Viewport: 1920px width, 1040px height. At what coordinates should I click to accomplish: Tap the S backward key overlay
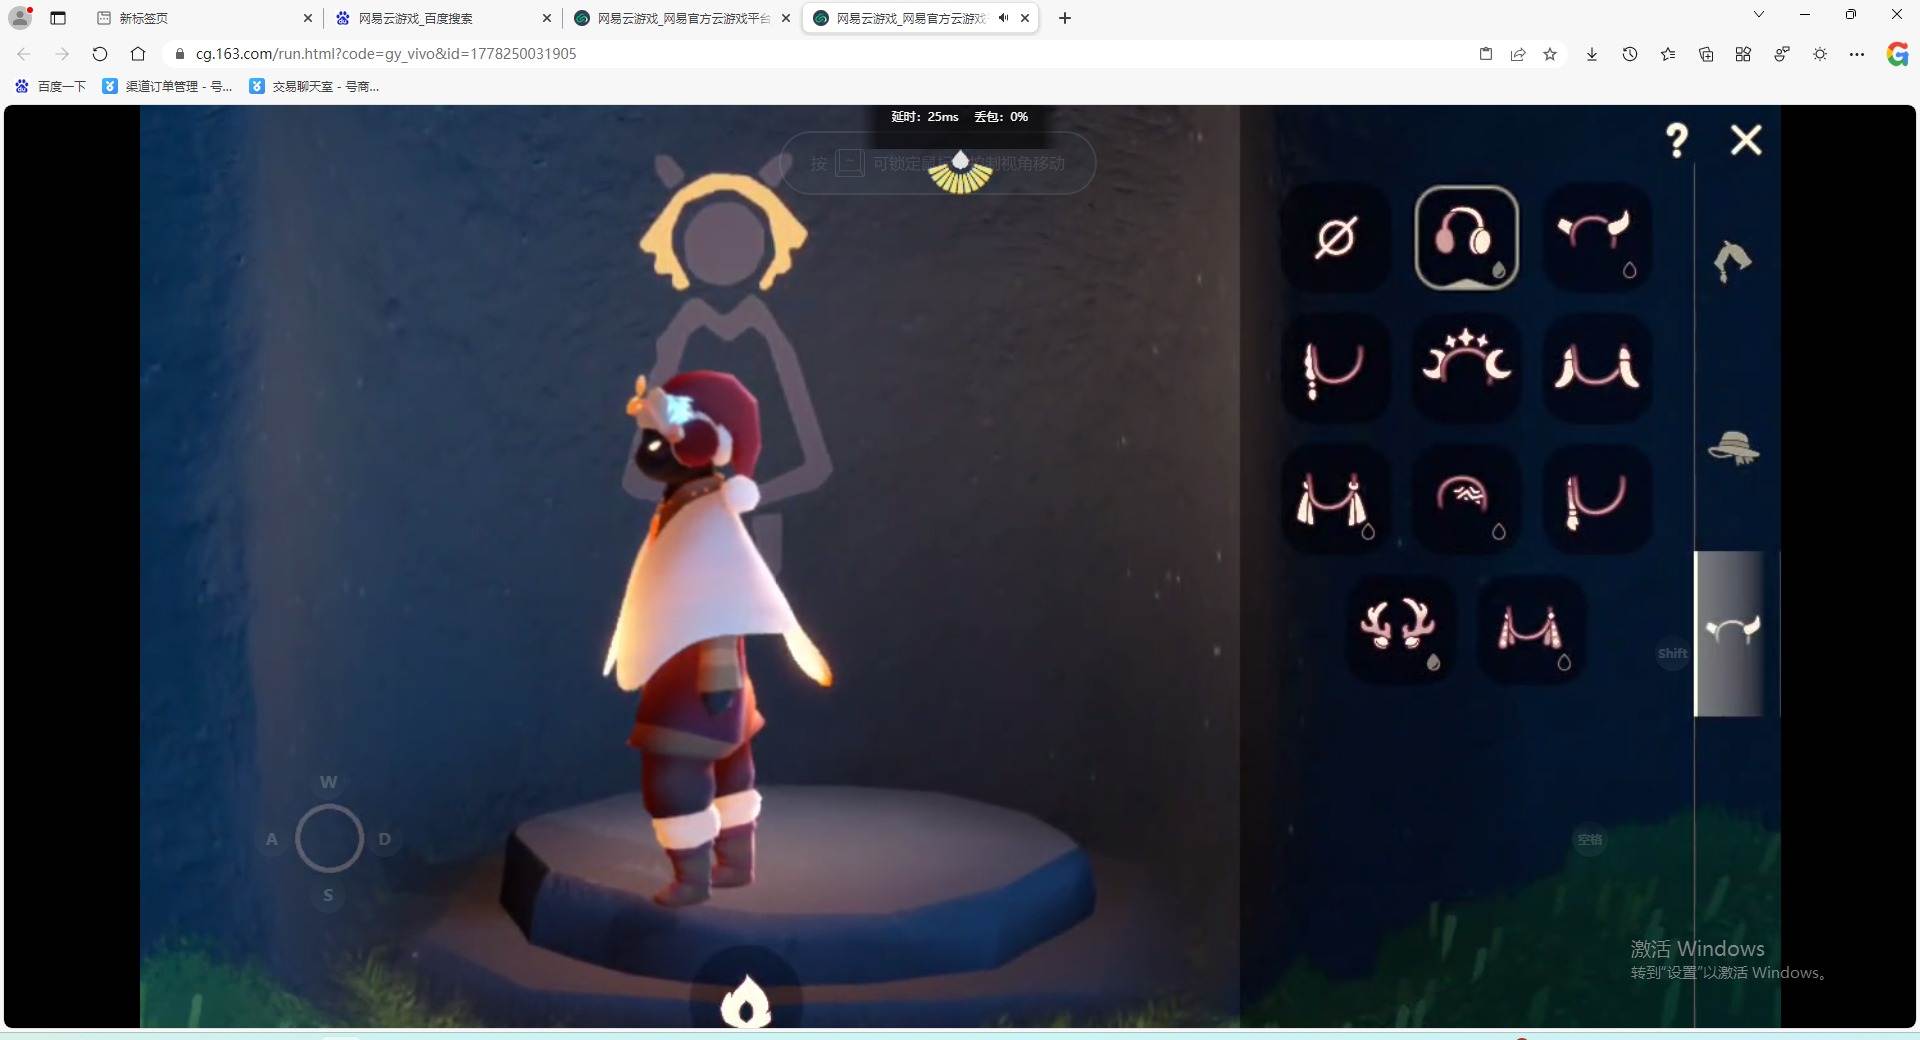(328, 895)
